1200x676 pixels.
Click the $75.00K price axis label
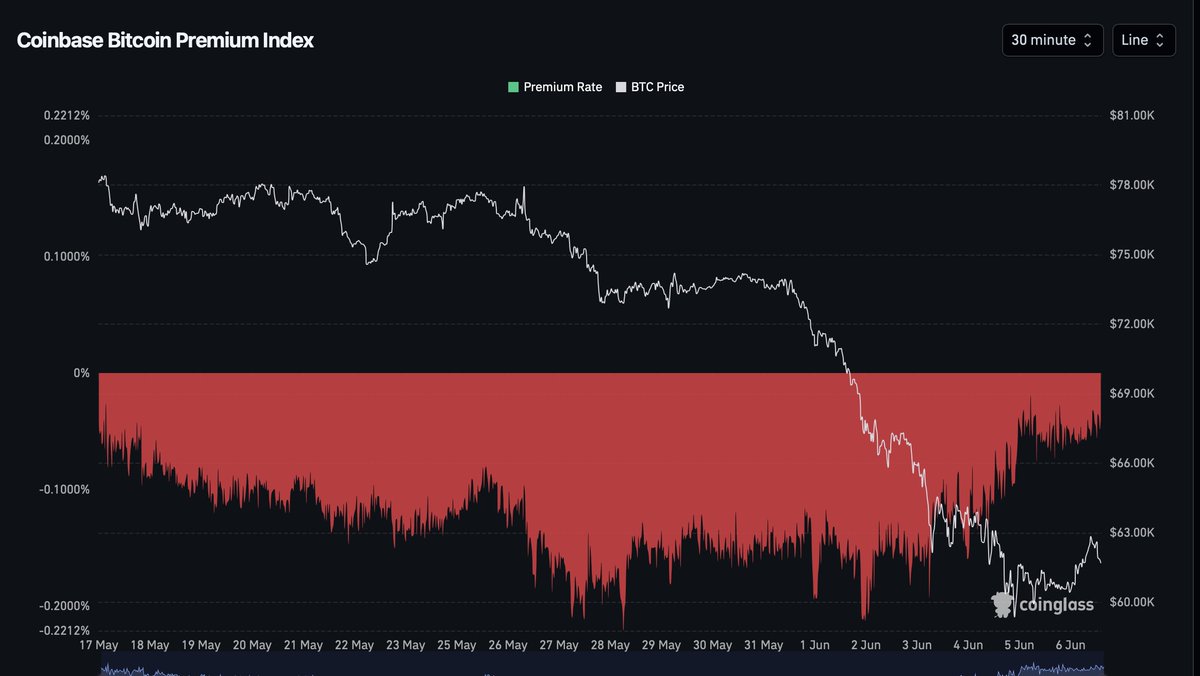[1132, 255]
